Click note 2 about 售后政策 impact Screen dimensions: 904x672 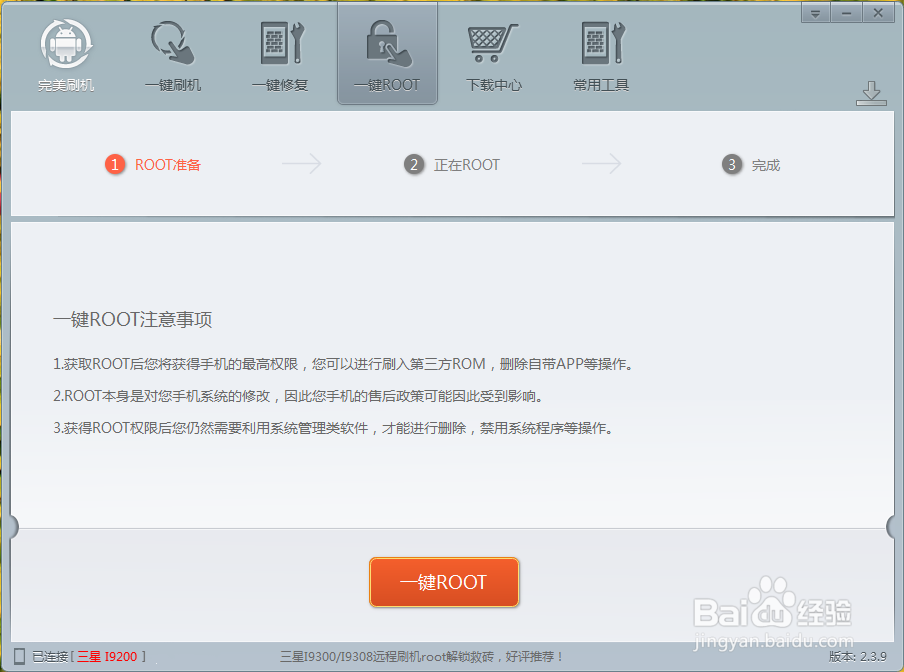[x=298, y=397]
